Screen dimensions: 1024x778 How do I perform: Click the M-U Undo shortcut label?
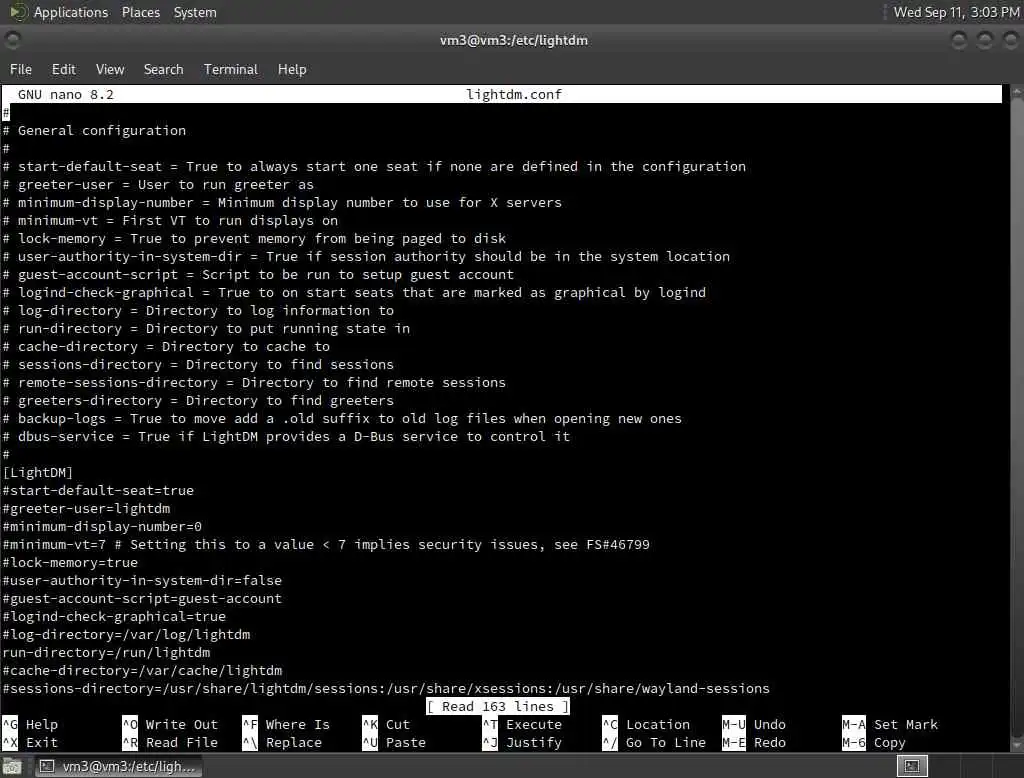pos(754,724)
